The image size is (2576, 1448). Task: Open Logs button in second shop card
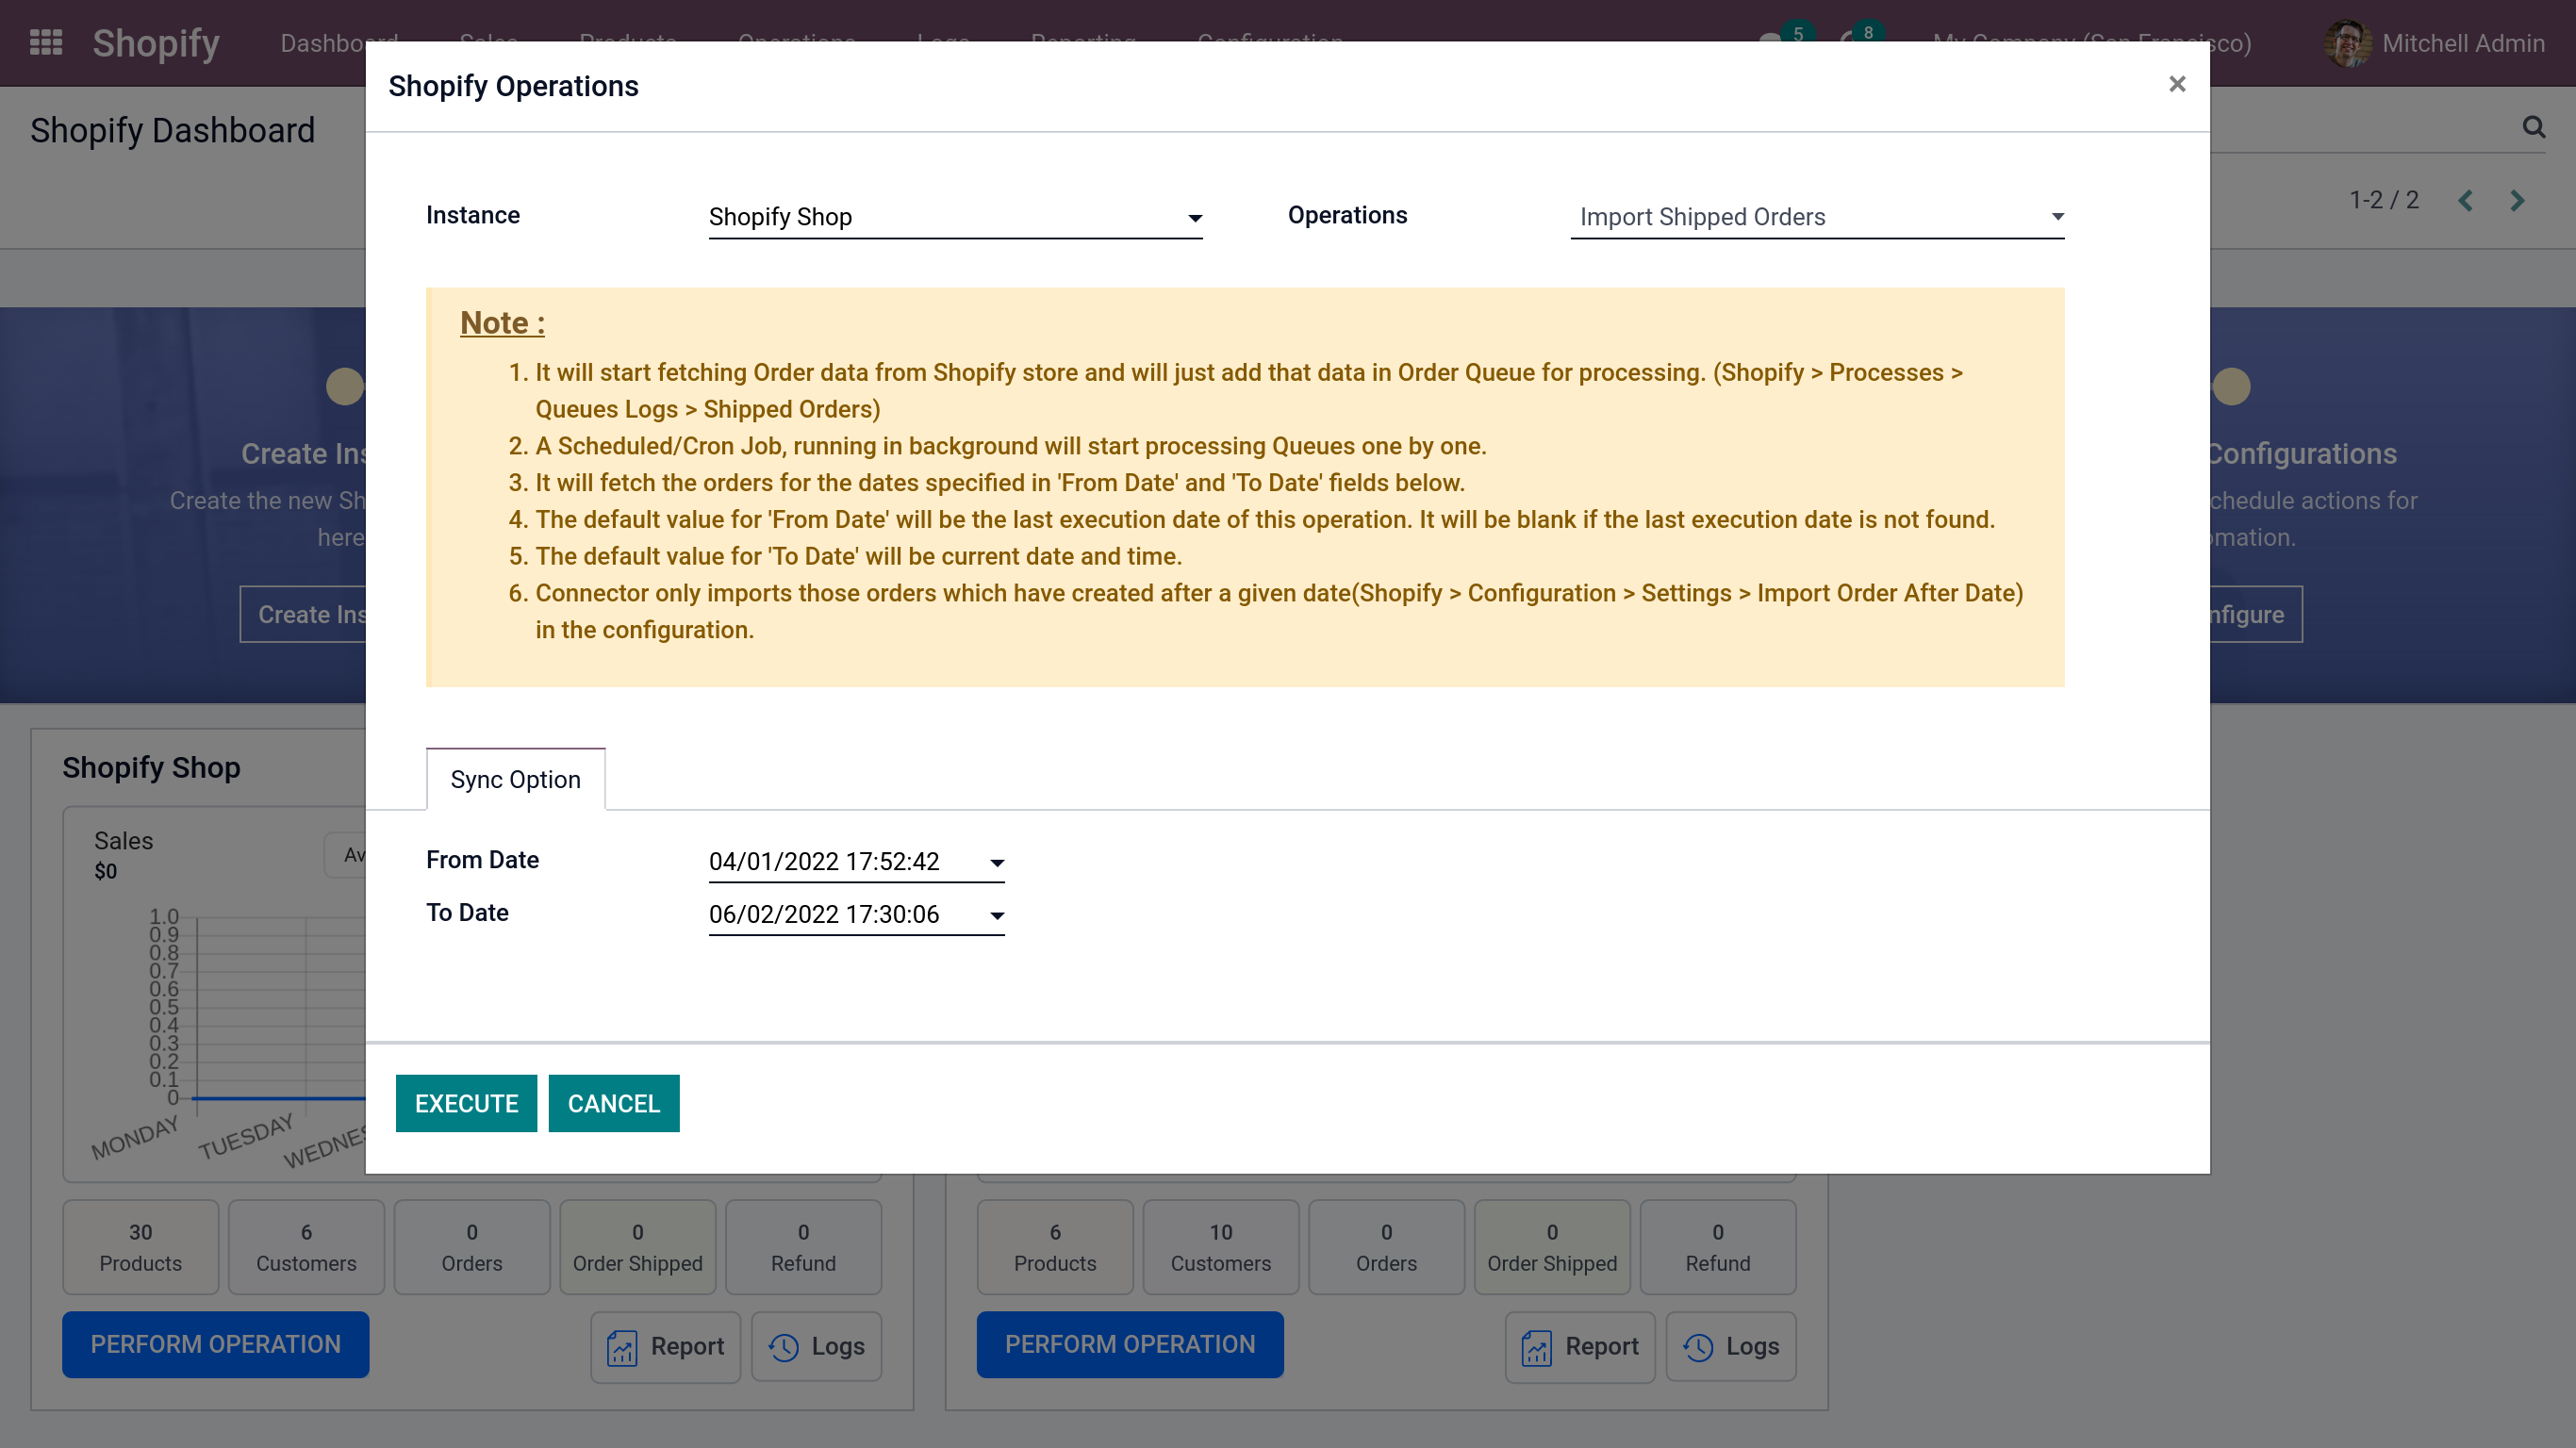tap(1731, 1347)
